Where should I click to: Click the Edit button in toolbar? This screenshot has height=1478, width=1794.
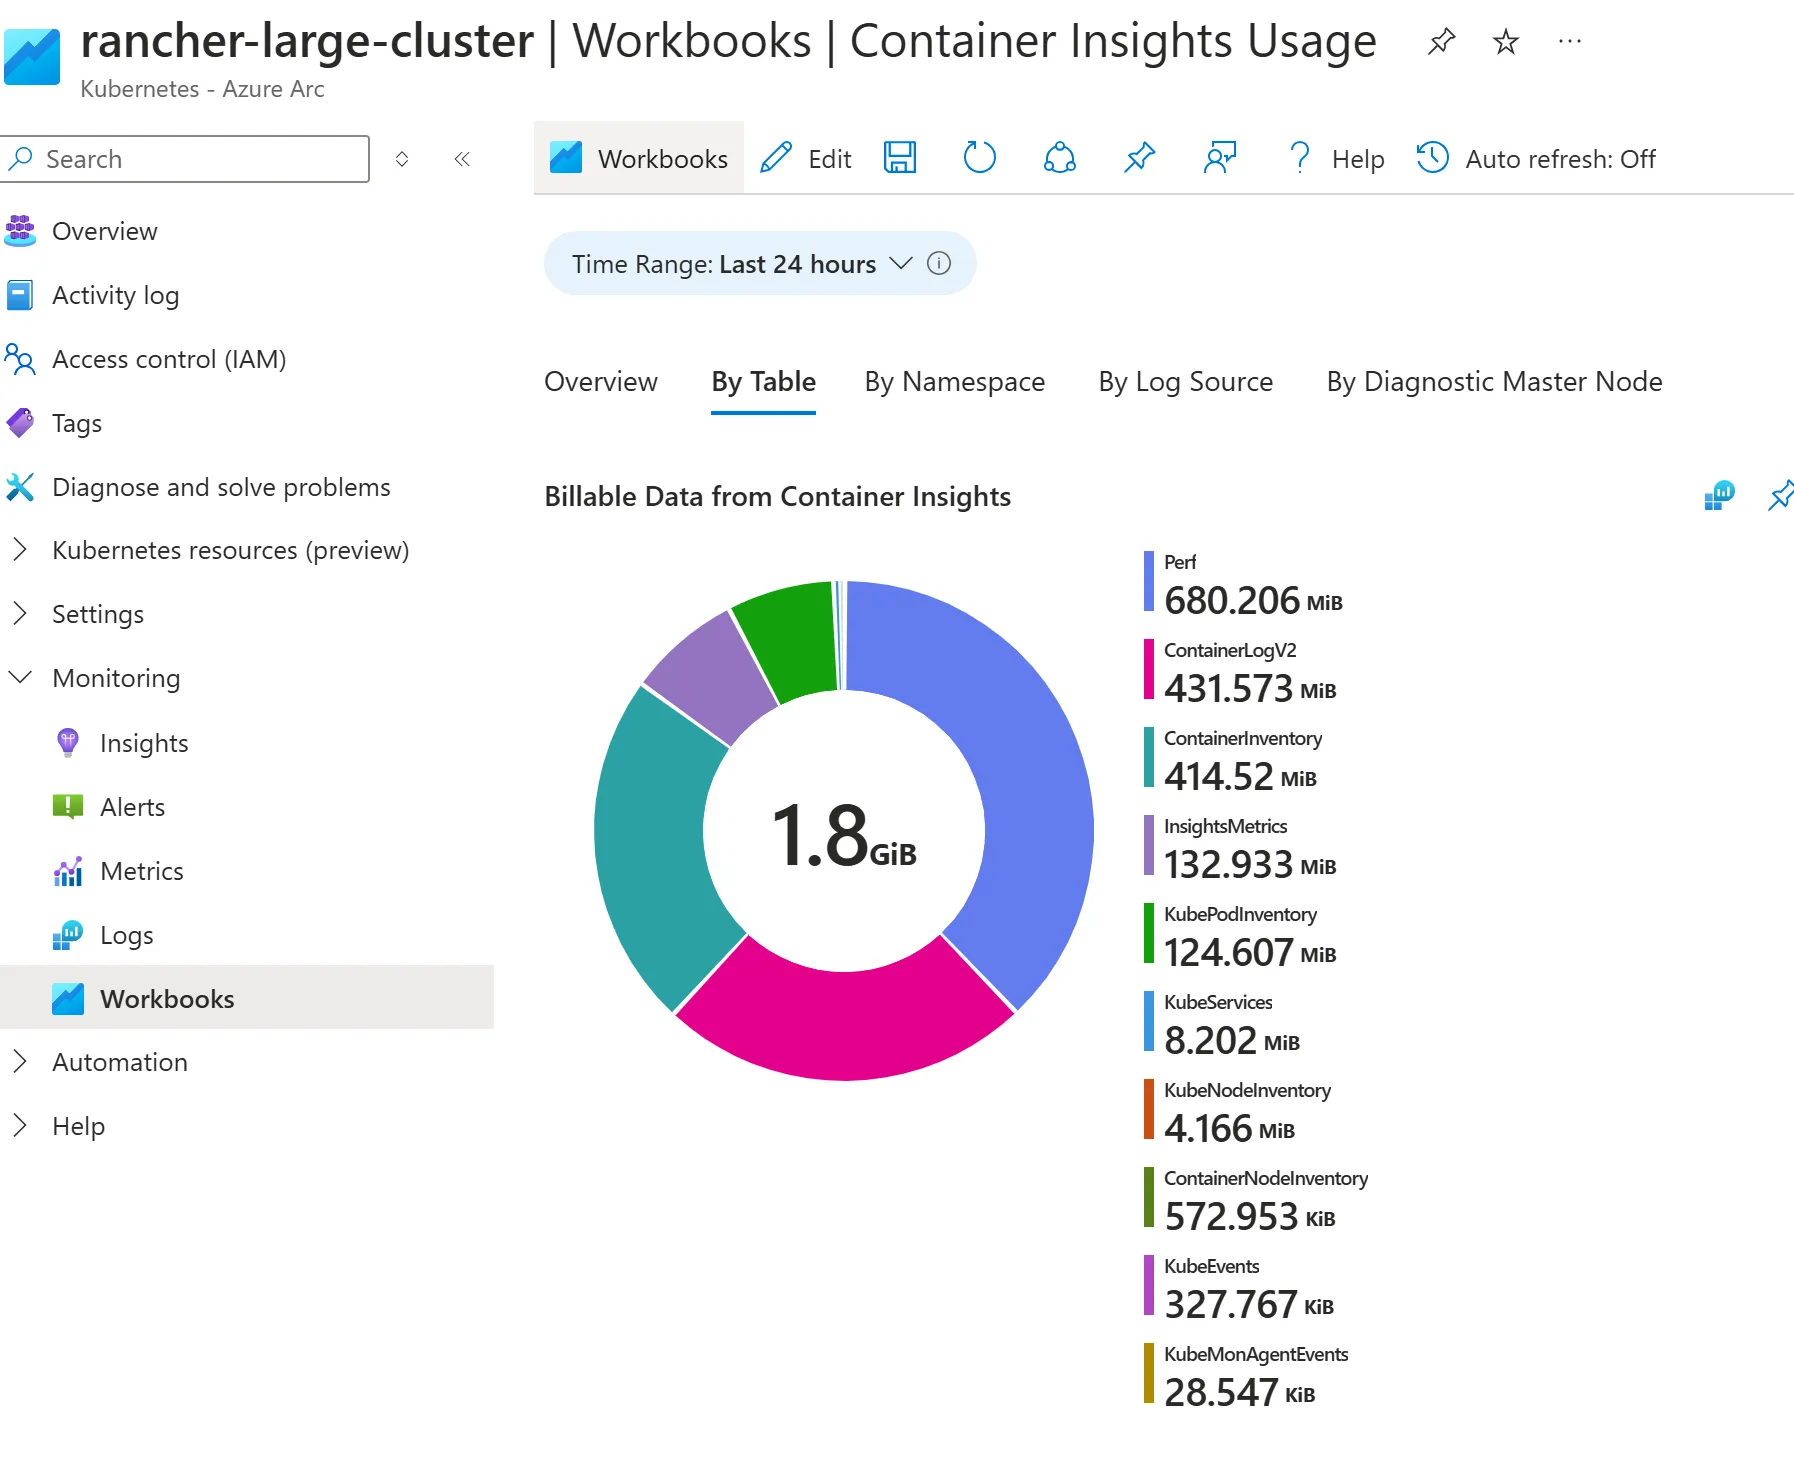[806, 159]
